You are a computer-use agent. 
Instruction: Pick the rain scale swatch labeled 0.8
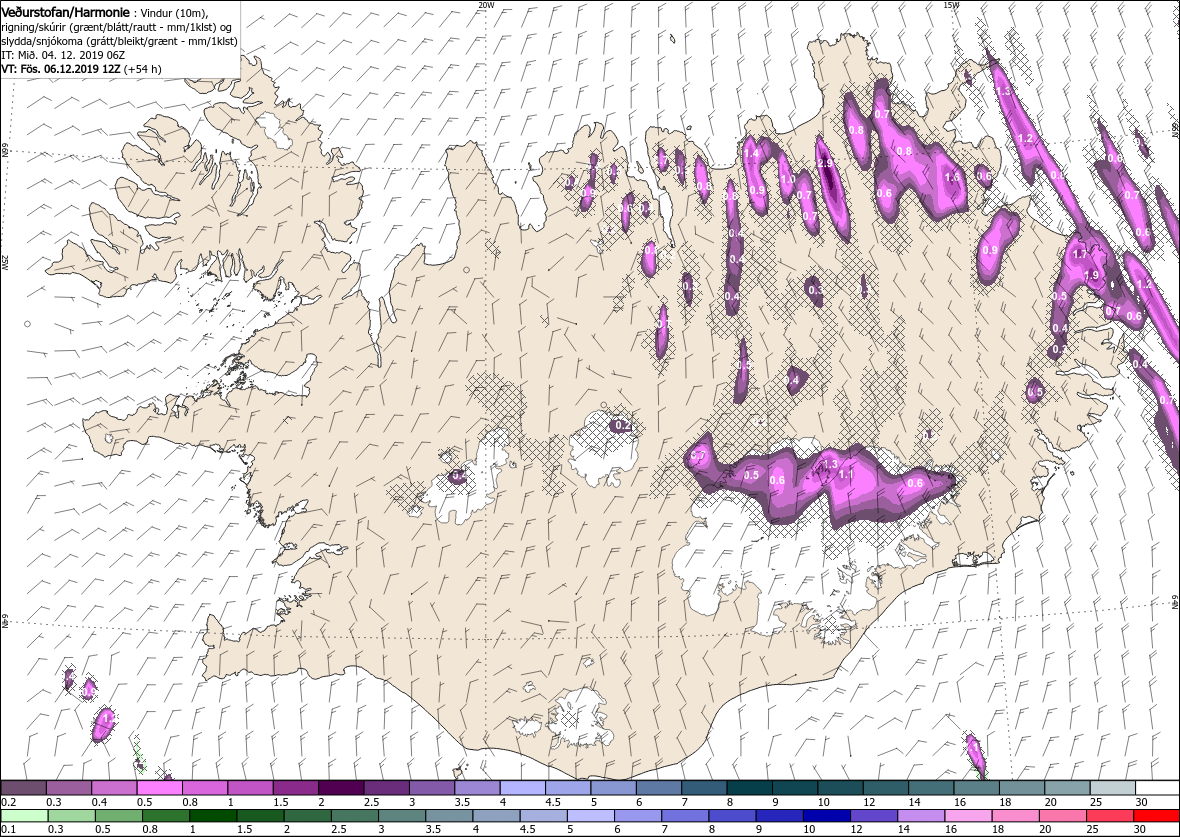click(x=166, y=816)
